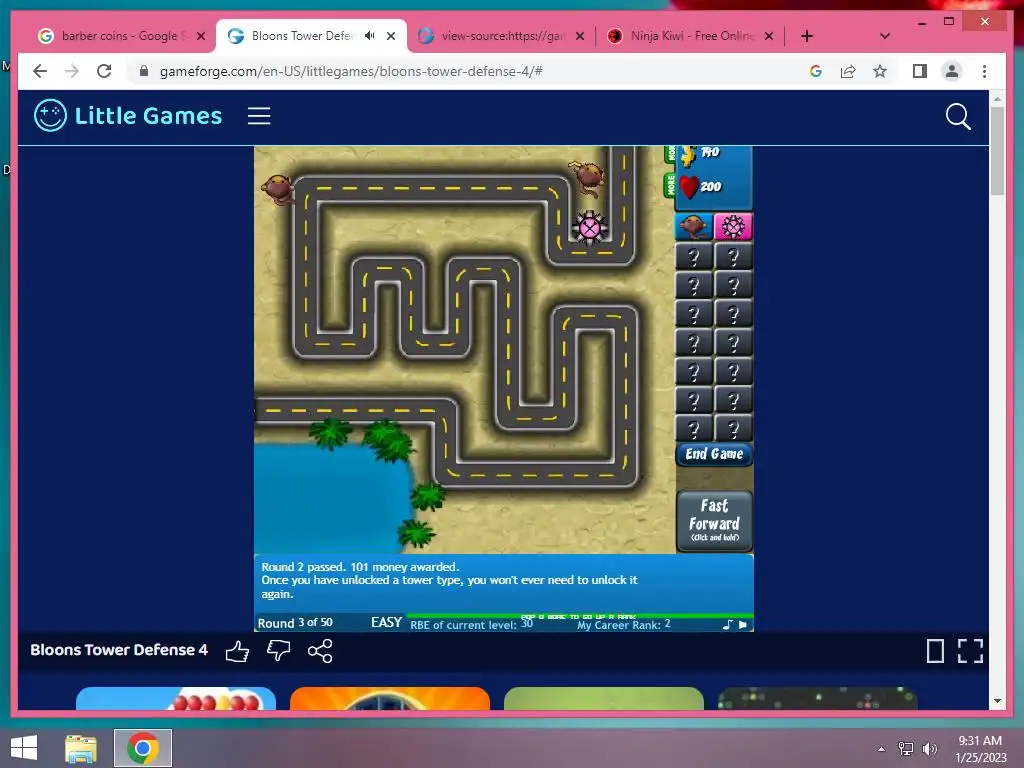Close the view-source tab
1024x768 pixels.
[580, 36]
